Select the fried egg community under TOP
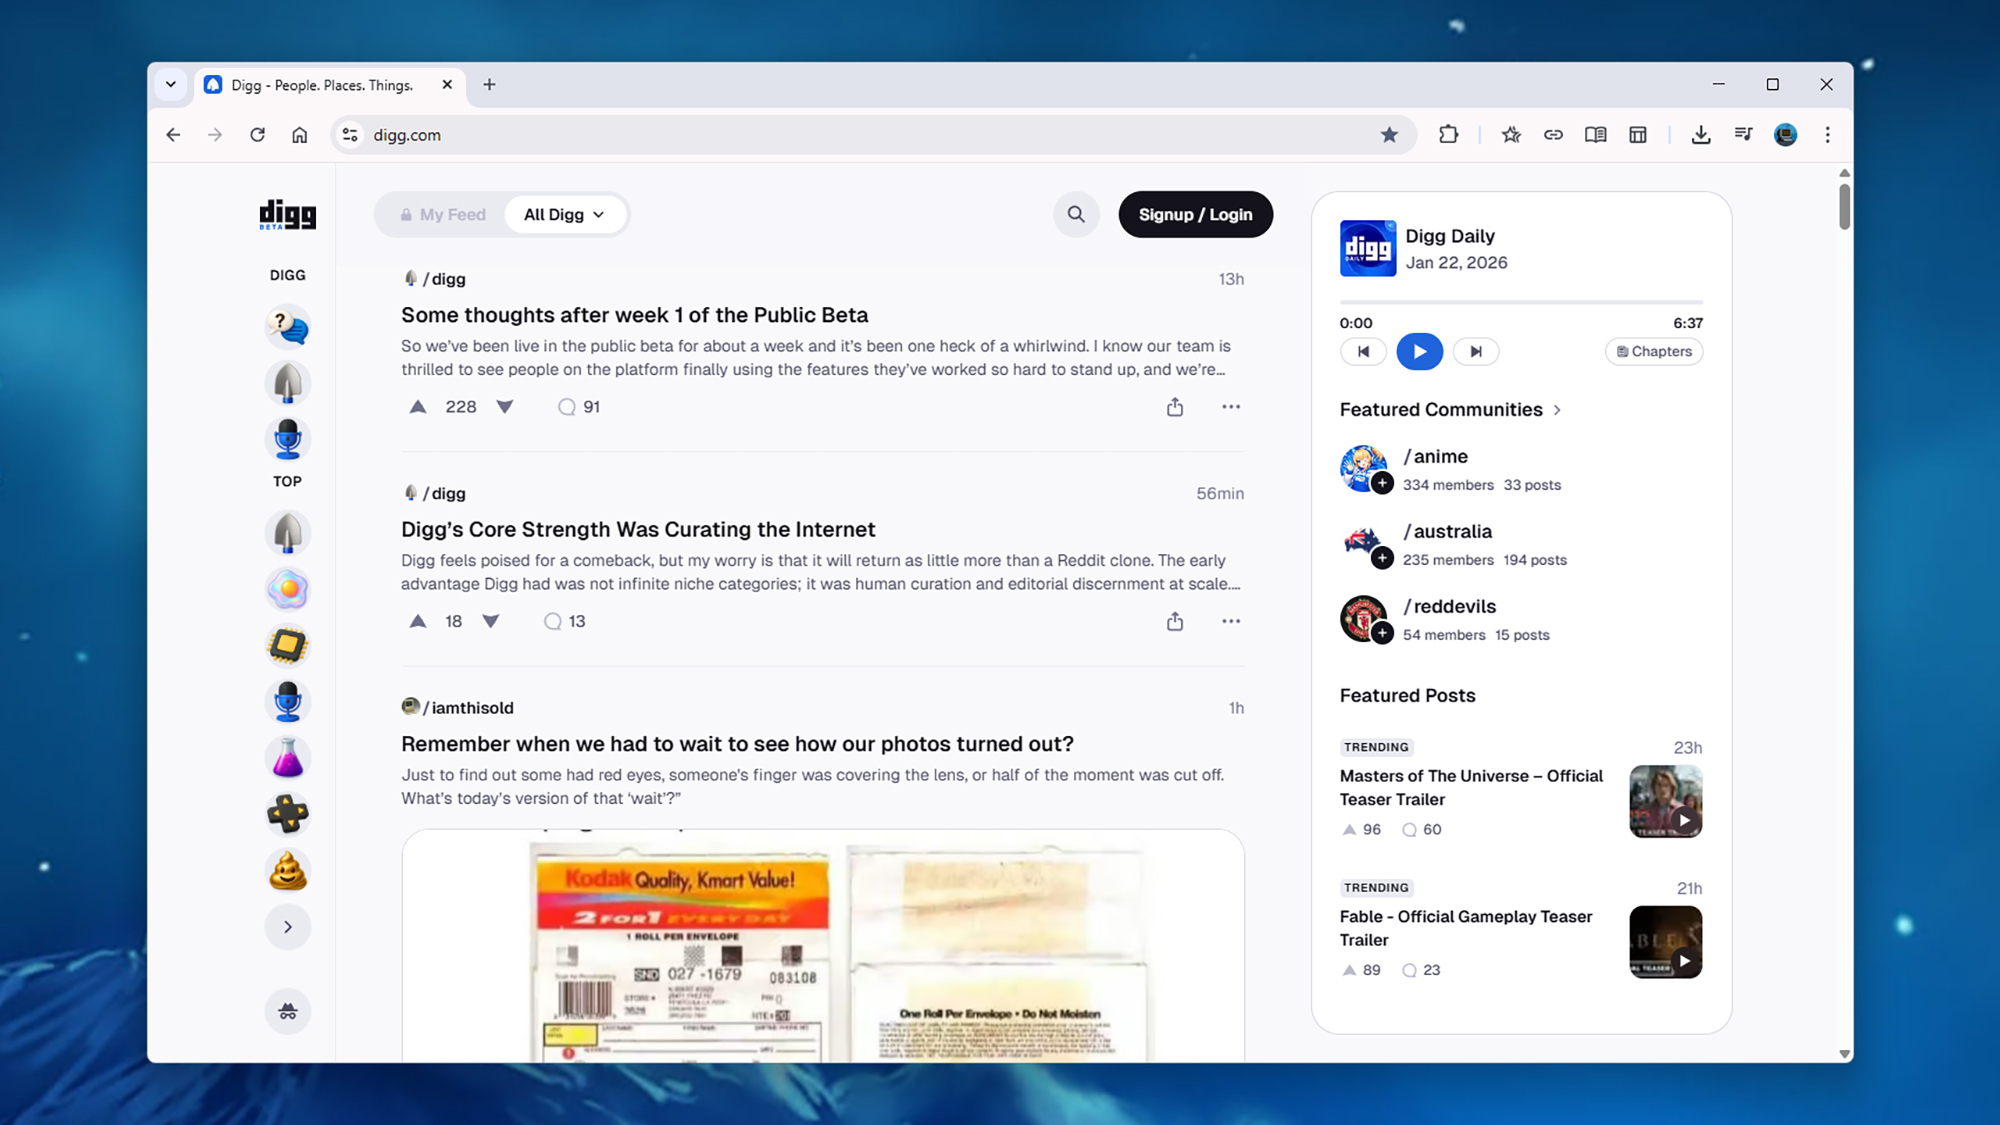Viewport: 2000px width, 1125px height. [287, 588]
